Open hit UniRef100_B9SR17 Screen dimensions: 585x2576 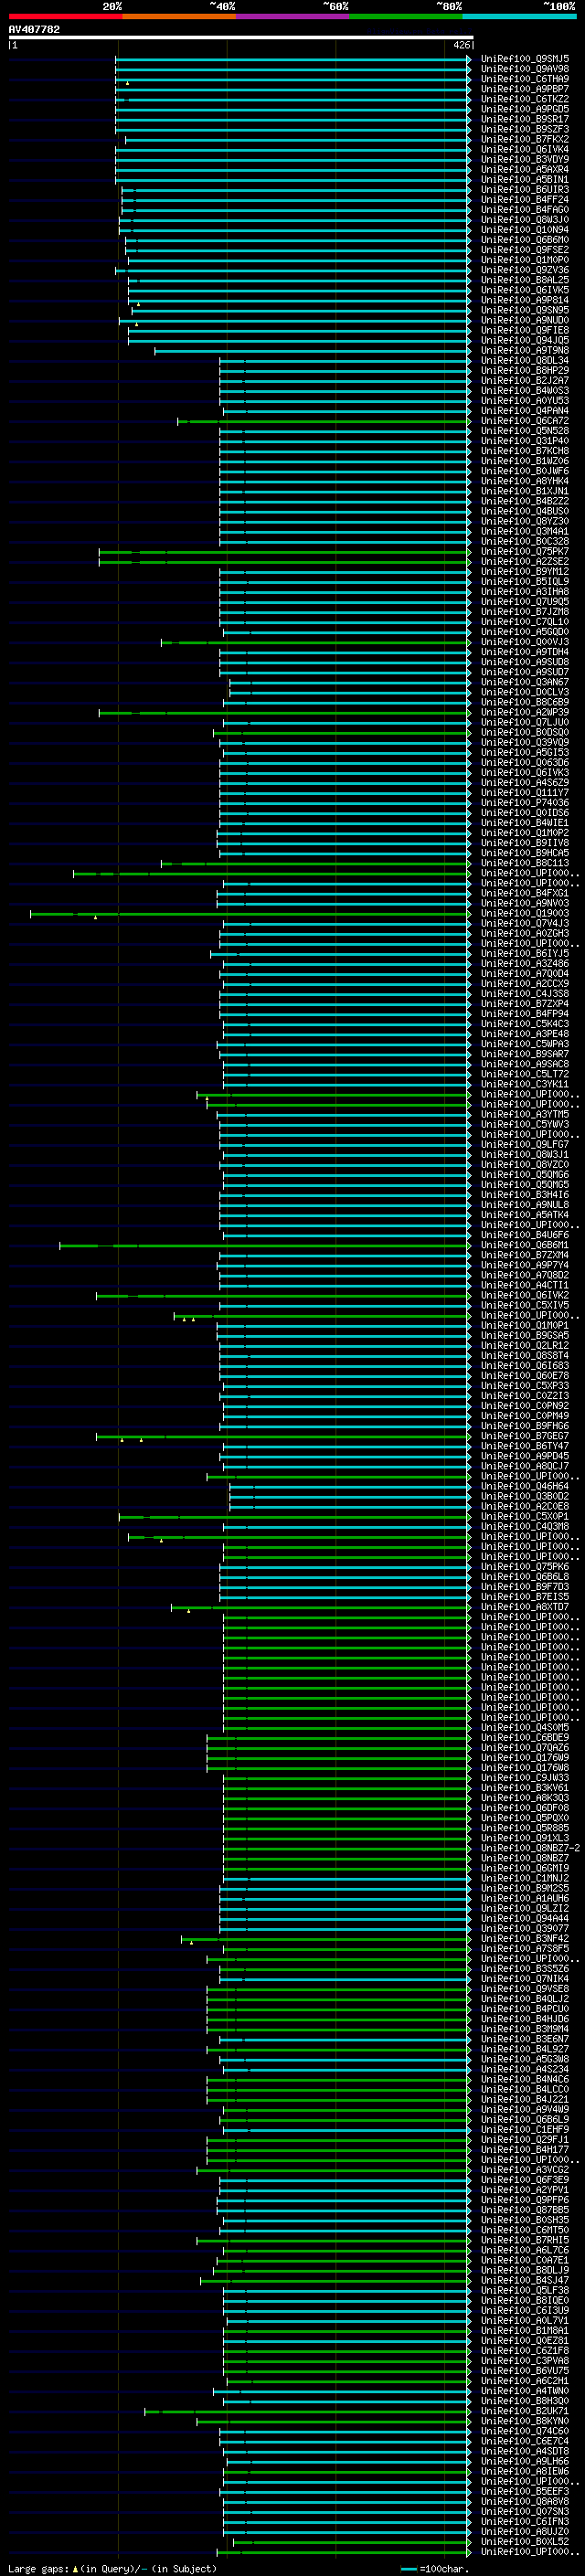(524, 119)
